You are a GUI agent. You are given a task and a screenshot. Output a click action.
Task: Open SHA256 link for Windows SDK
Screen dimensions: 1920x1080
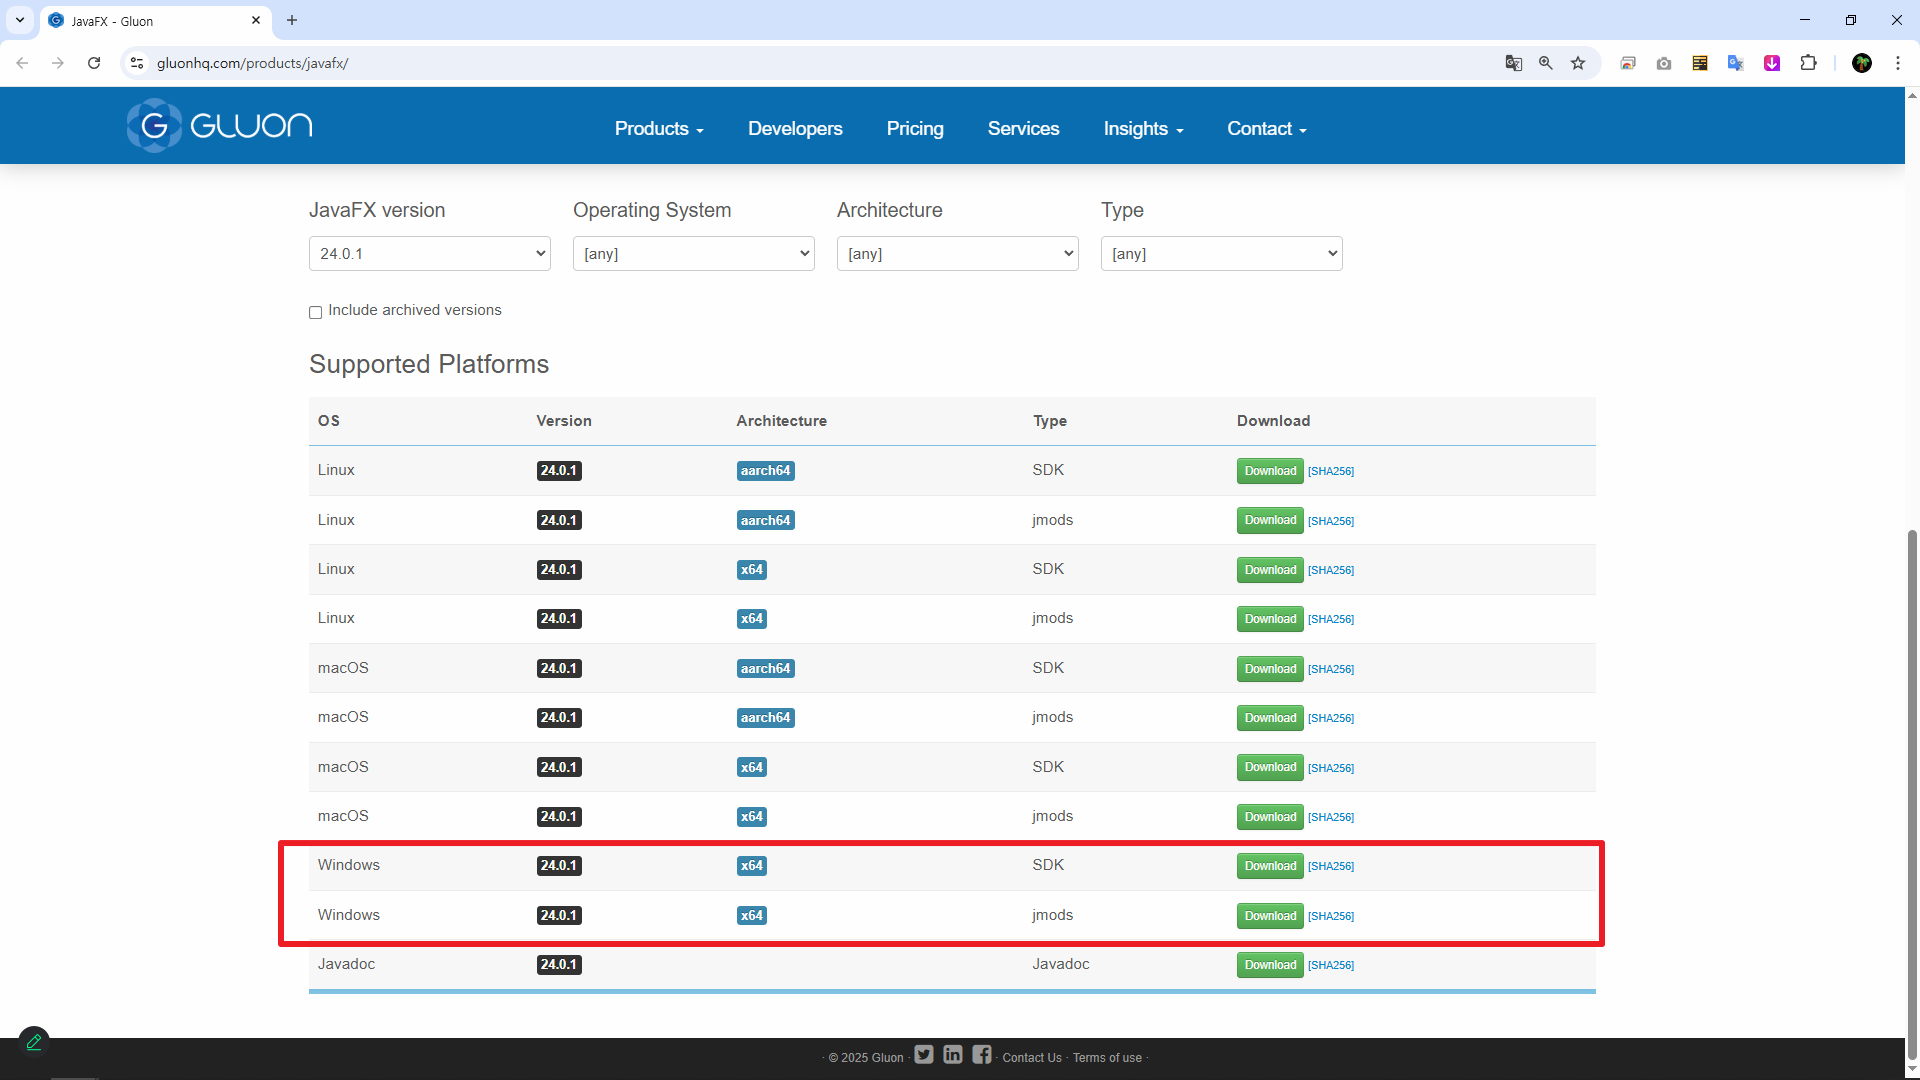(x=1331, y=867)
